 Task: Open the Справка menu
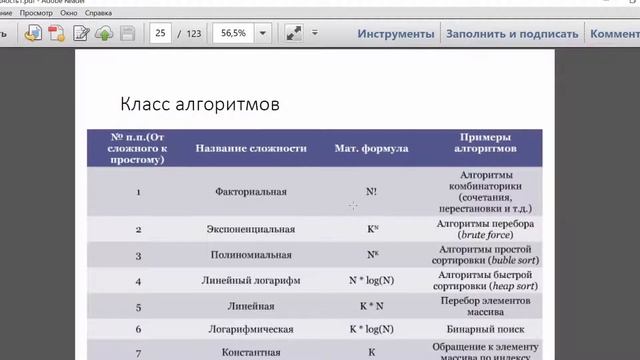coord(98,13)
